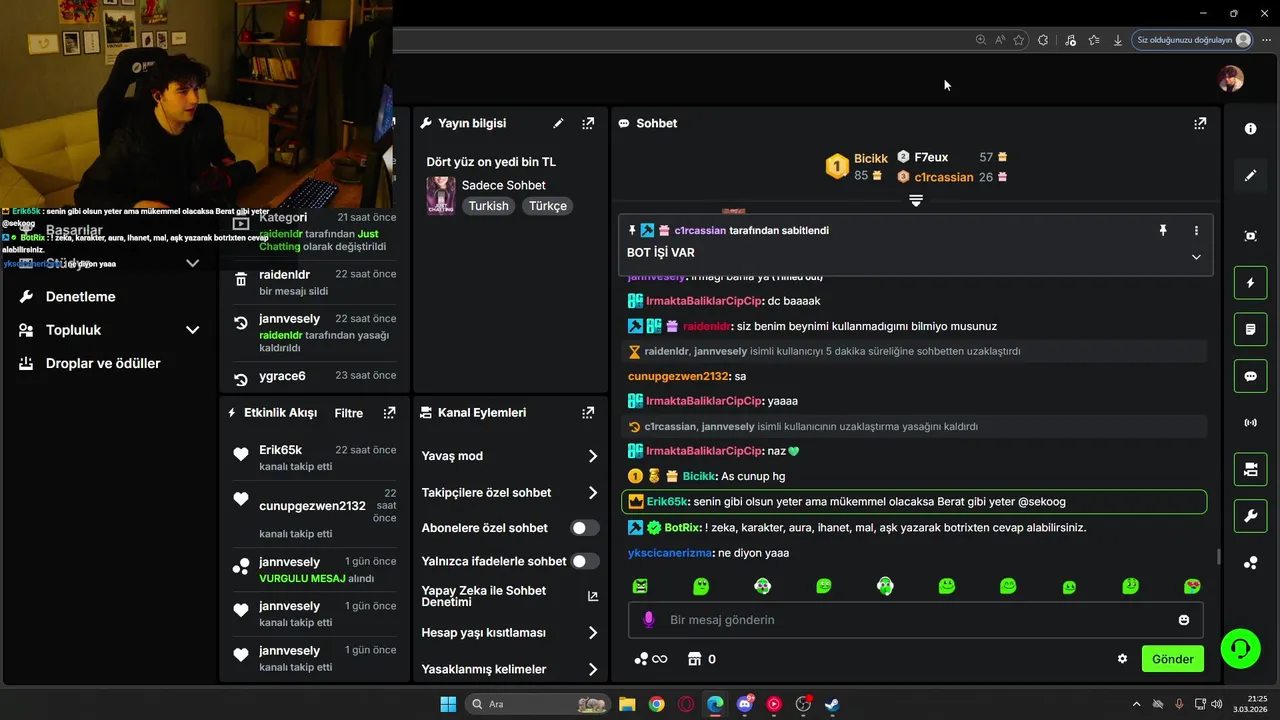Toggle Yalnızca ifadelerle sohbet switch

point(585,561)
